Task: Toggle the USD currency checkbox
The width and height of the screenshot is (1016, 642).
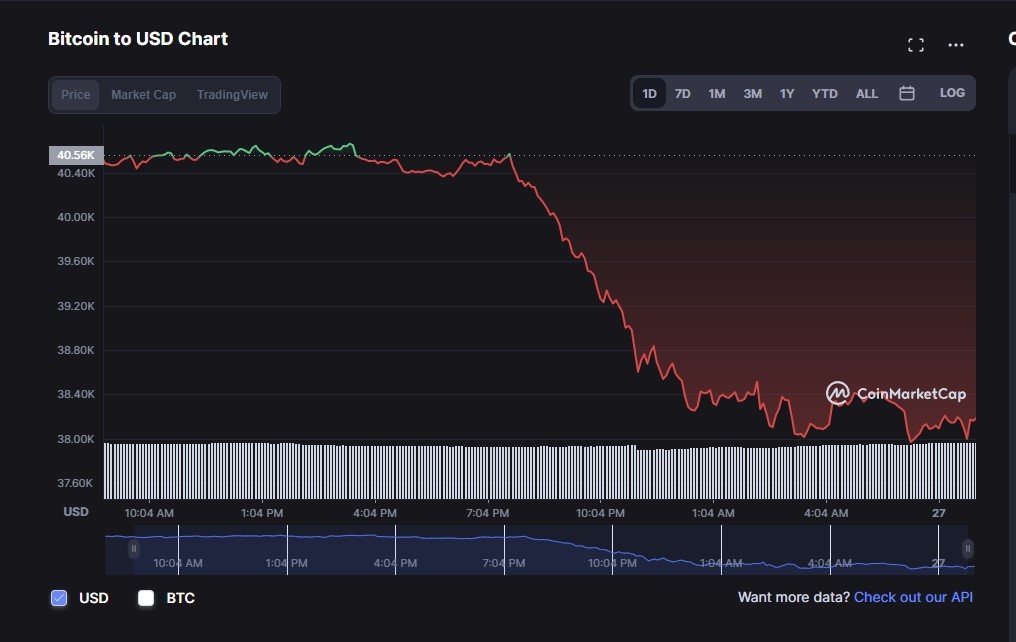Action: pos(59,598)
